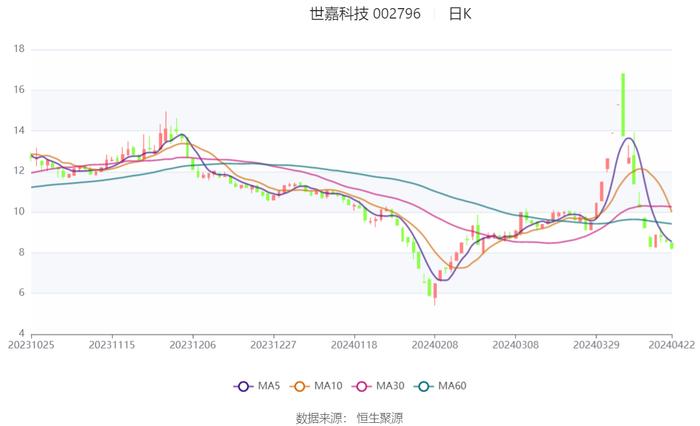The width and height of the screenshot is (700, 426).
Task: Click the 数据来源 label text
Action: [x=319, y=418]
